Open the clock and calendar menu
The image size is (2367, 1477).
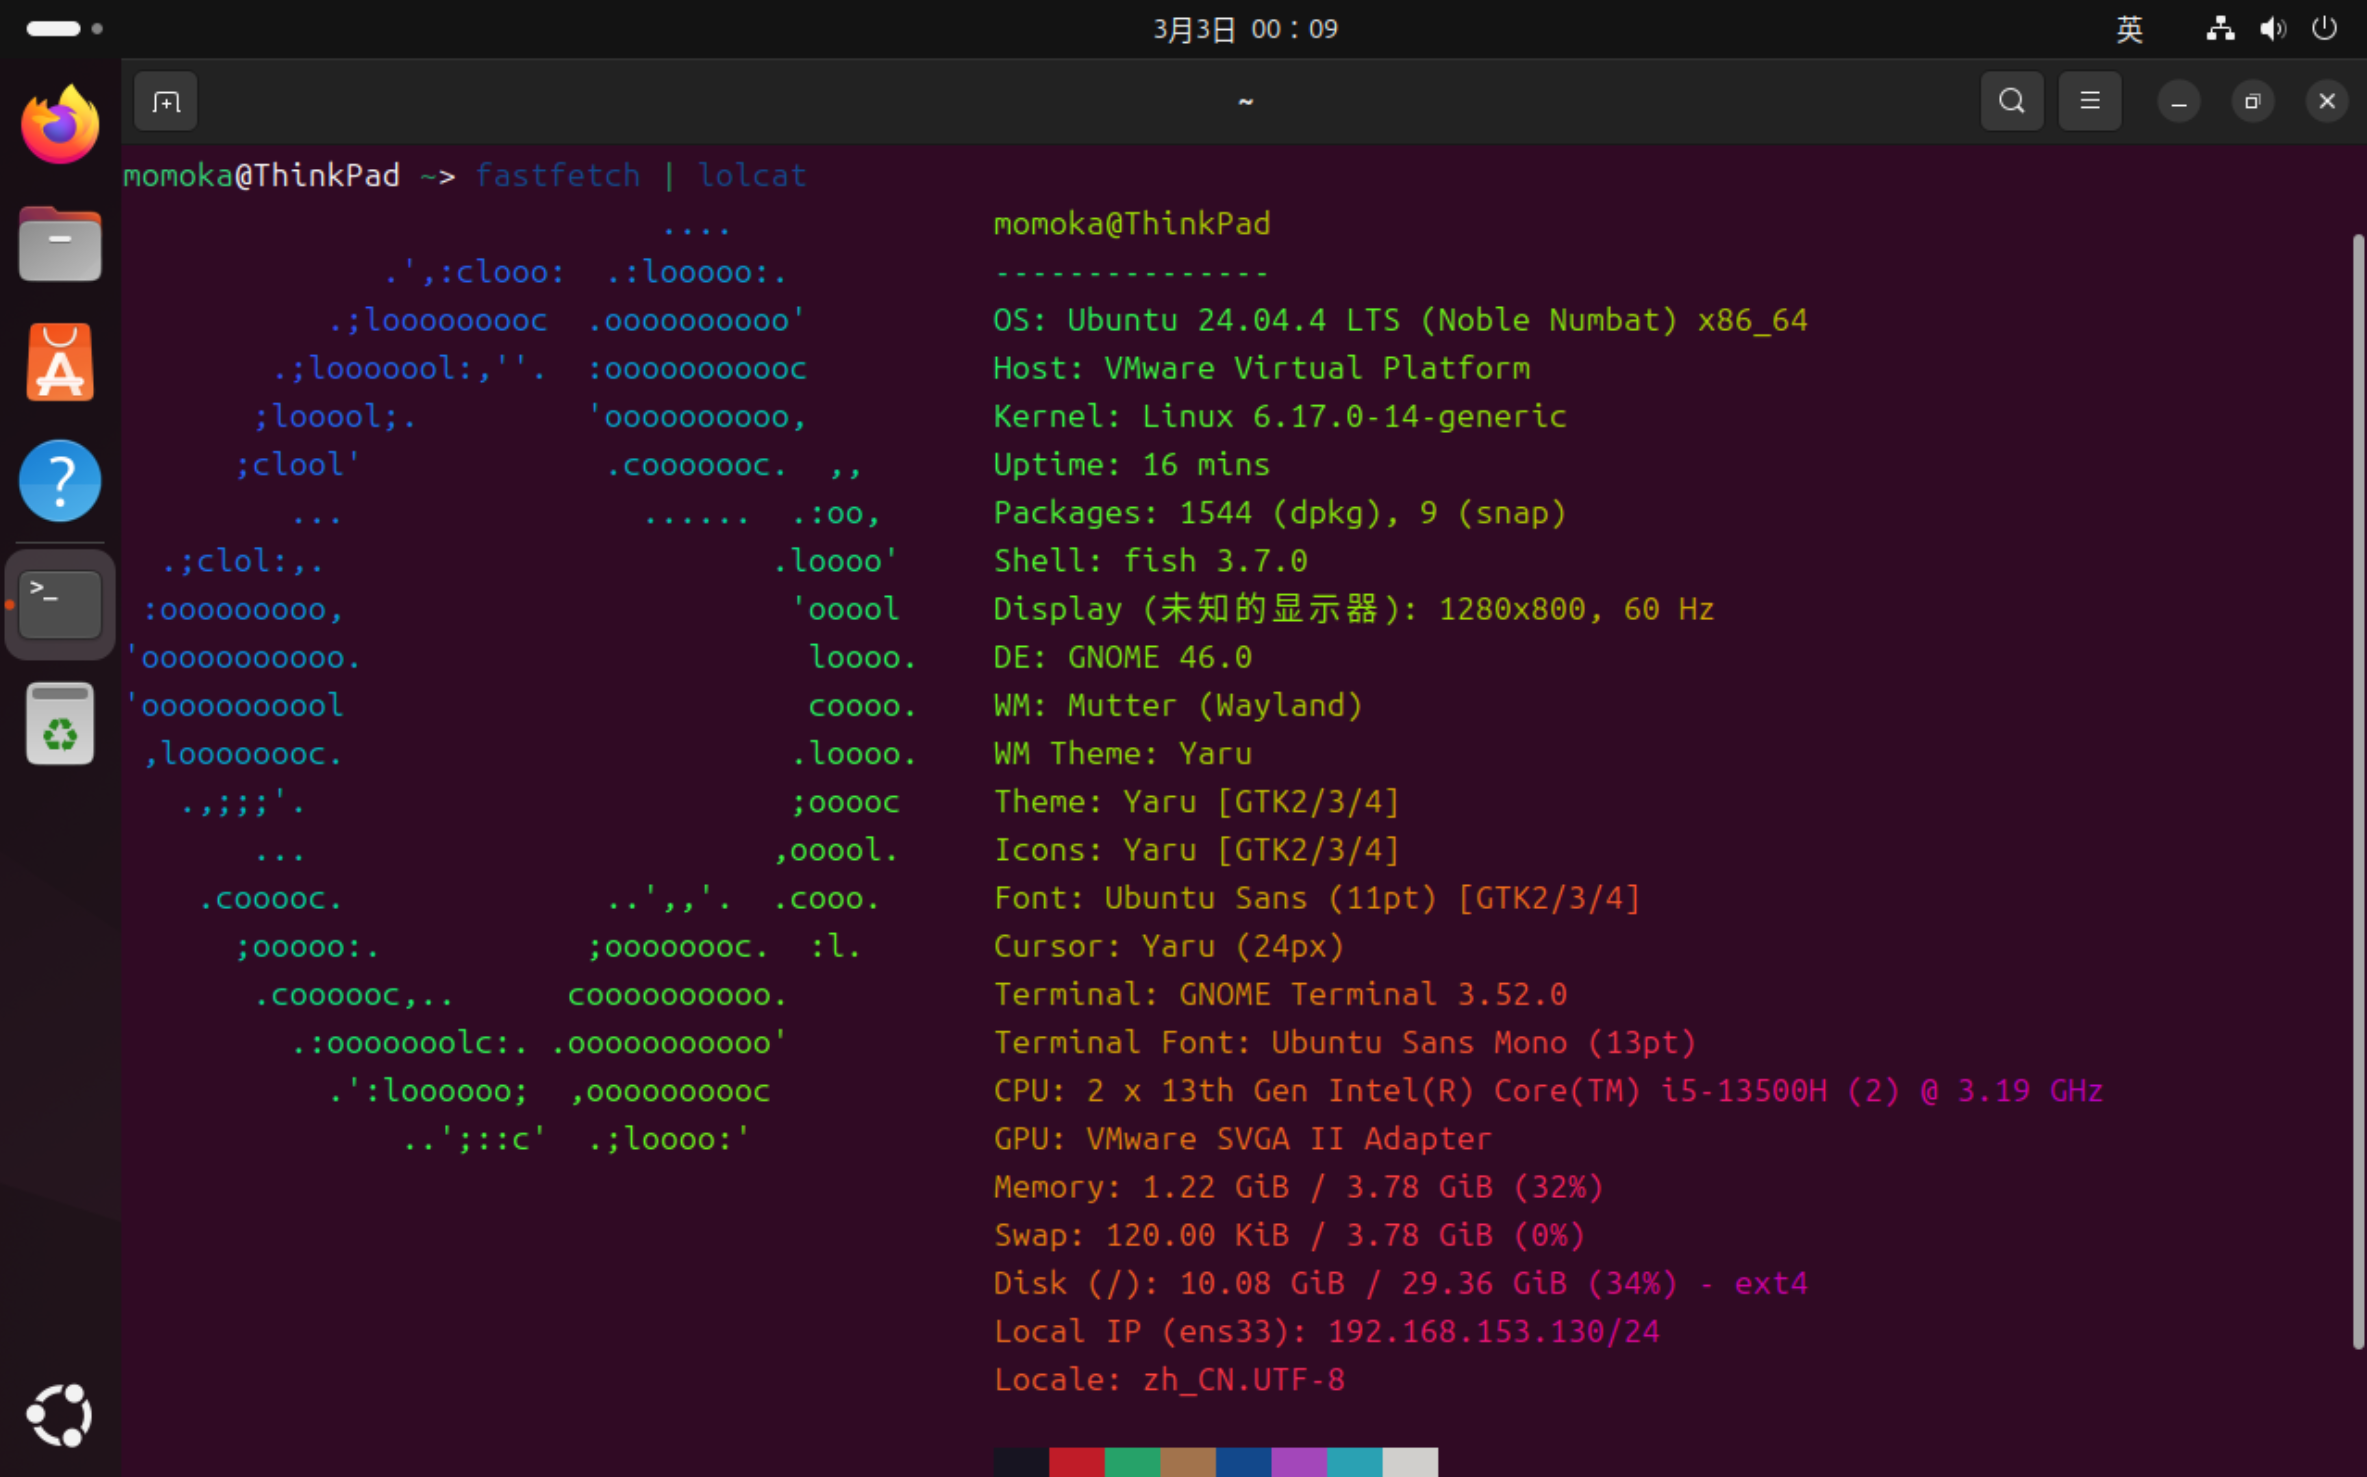[1245, 29]
